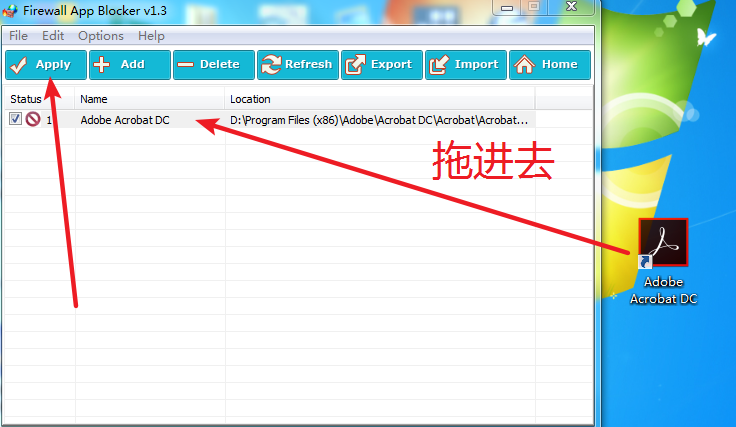Screen dimensions: 736x427
Task: Sort by the Location column header
Action: [x=380, y=99]
